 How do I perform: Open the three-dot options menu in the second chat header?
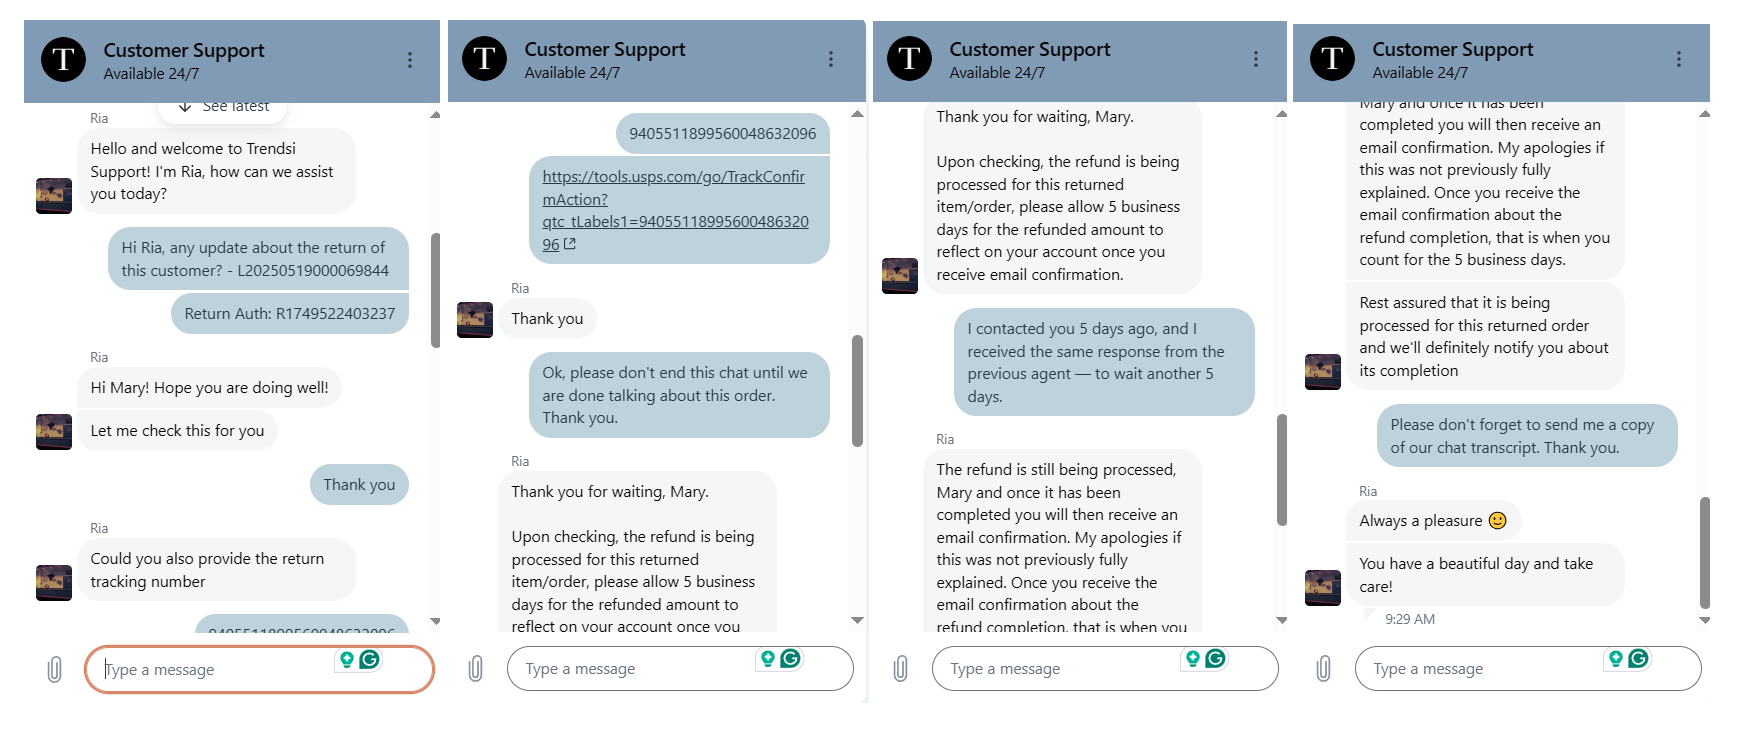(831, 59)
